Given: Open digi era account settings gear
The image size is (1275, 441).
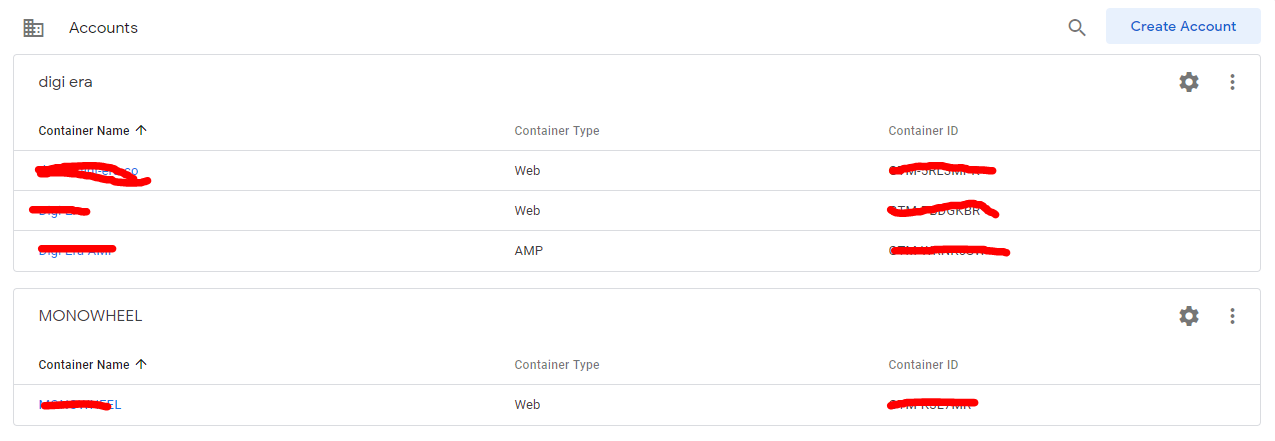Looking at the screenshot, I should tap(1189, 82).
